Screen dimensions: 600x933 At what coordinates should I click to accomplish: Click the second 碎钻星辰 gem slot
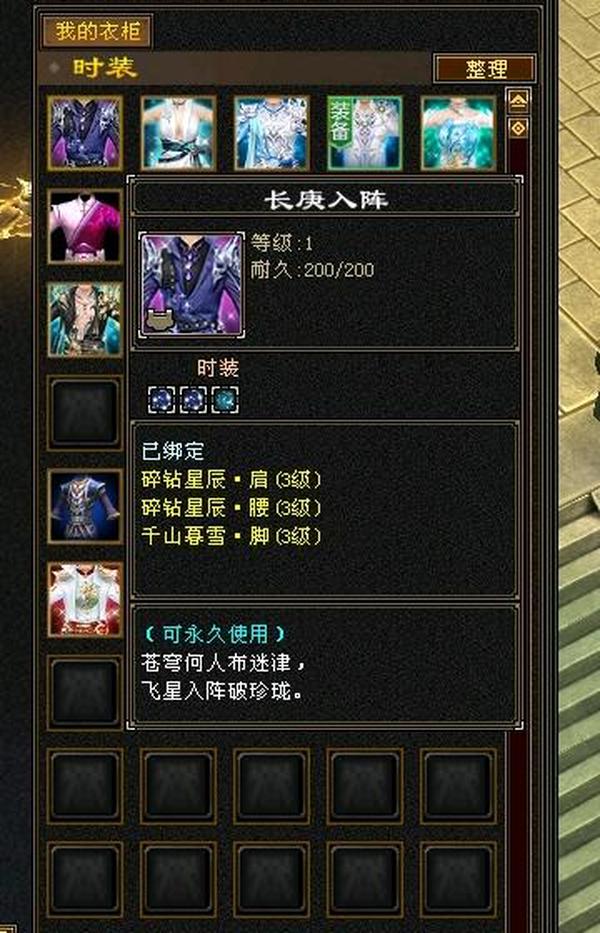193,400
